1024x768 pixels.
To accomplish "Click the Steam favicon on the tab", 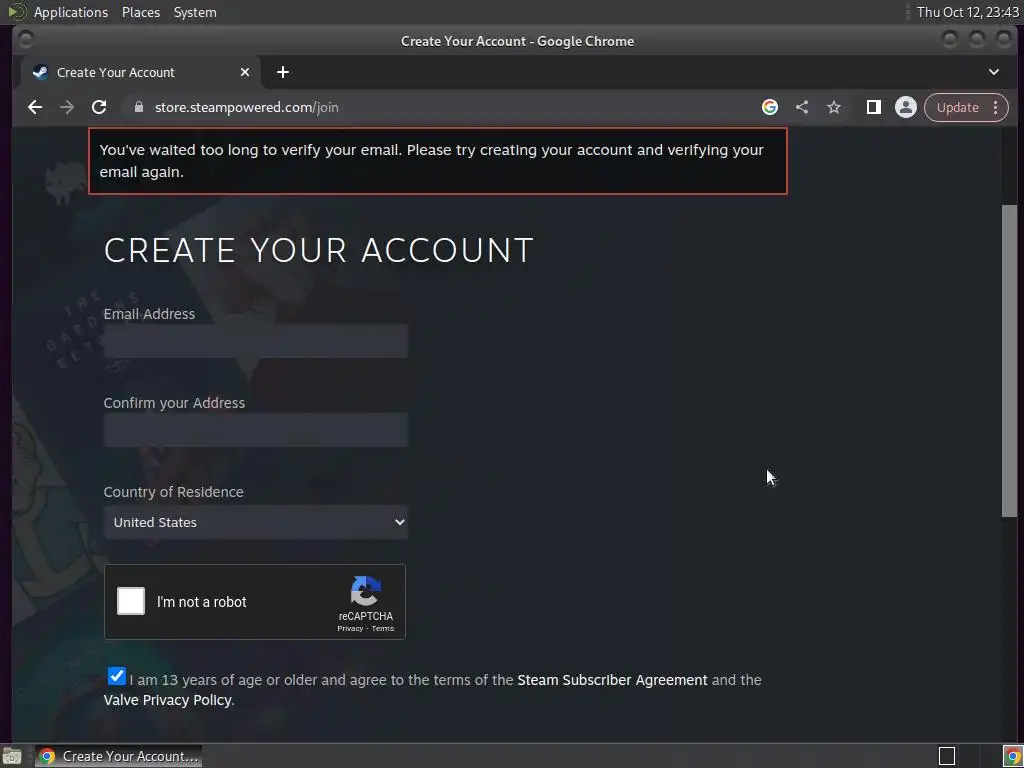I will tap(40, 72).
